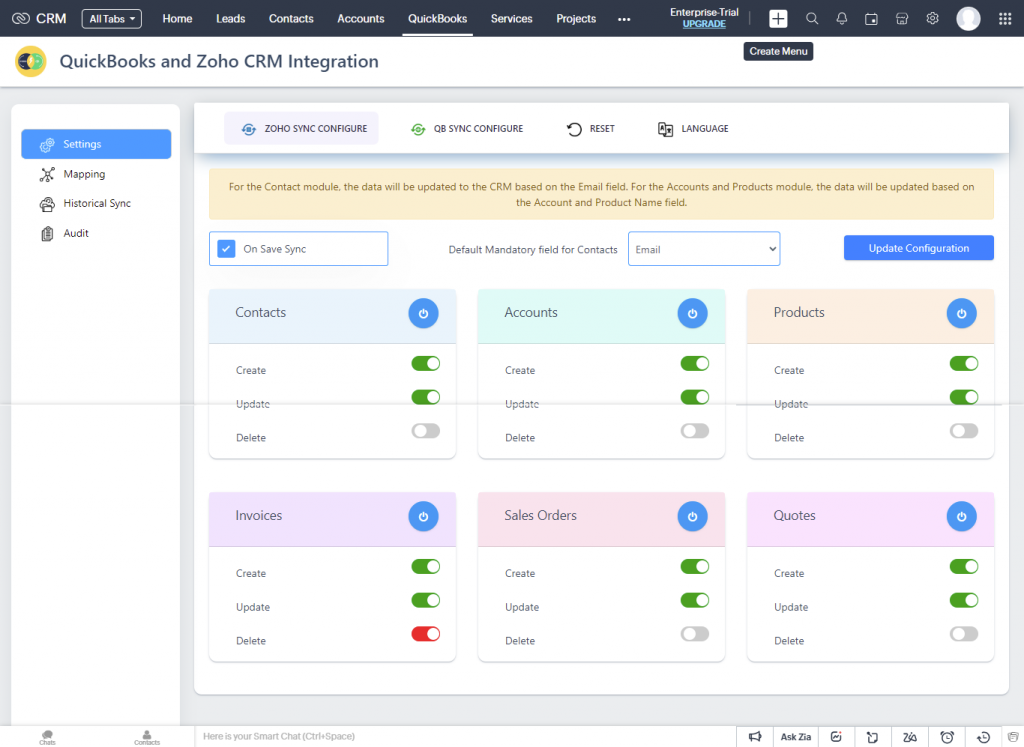The image size is (1024, 747).
Task: Uncheck the On Save Sync checkbox
Action: point(226,249)
